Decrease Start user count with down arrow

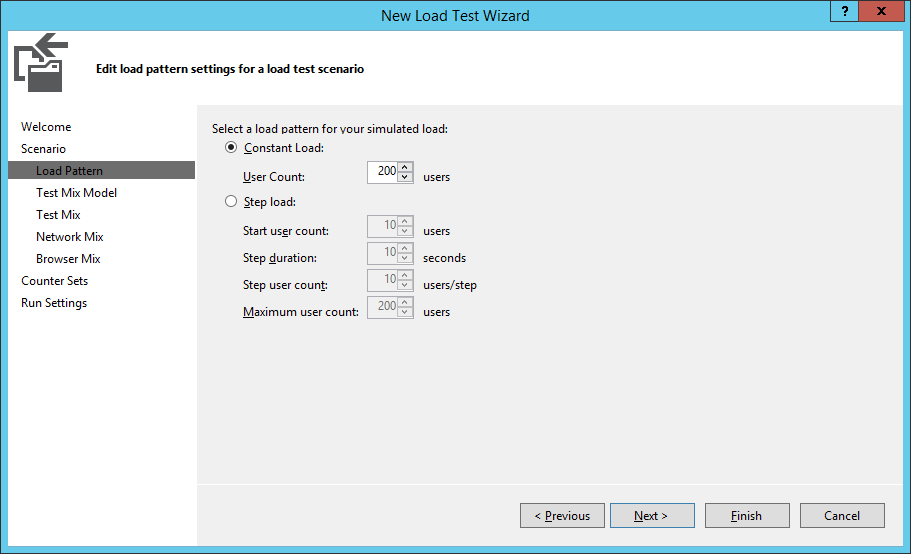click(405, 231)
